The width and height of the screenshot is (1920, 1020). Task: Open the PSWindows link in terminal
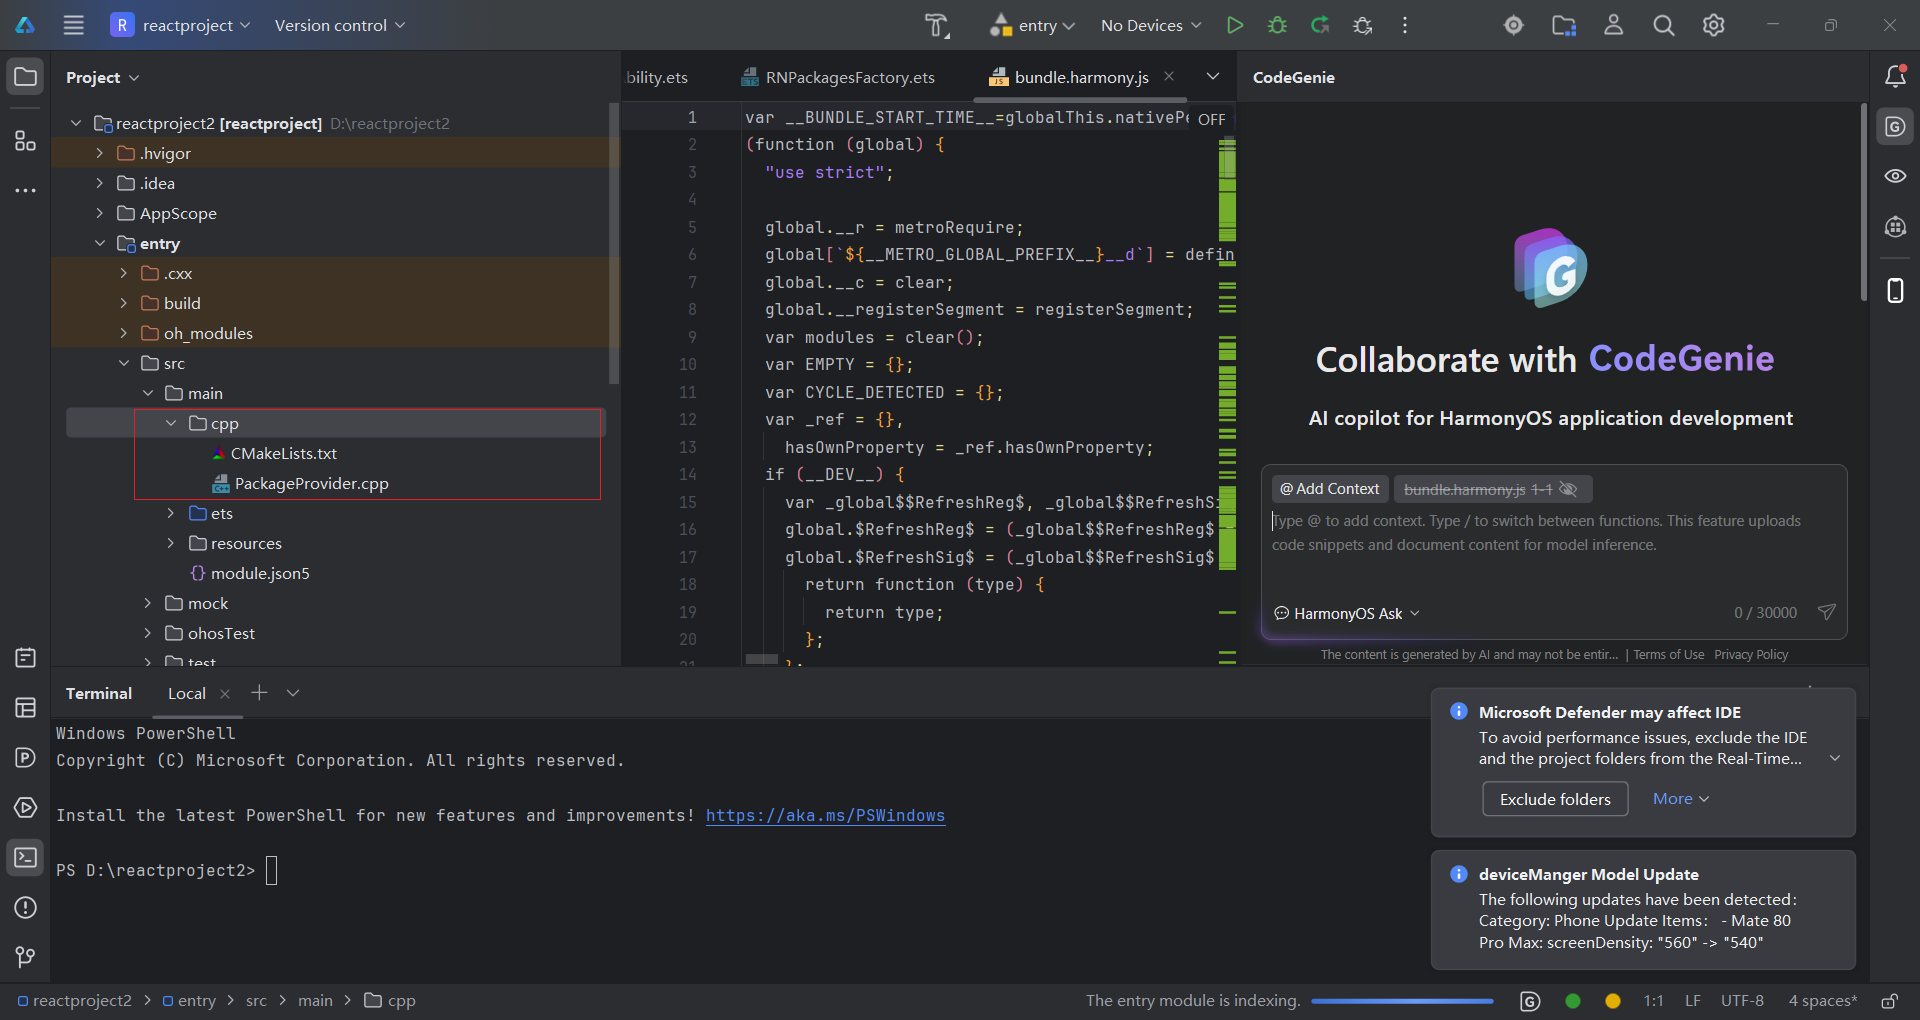click(x=825, y=815)
